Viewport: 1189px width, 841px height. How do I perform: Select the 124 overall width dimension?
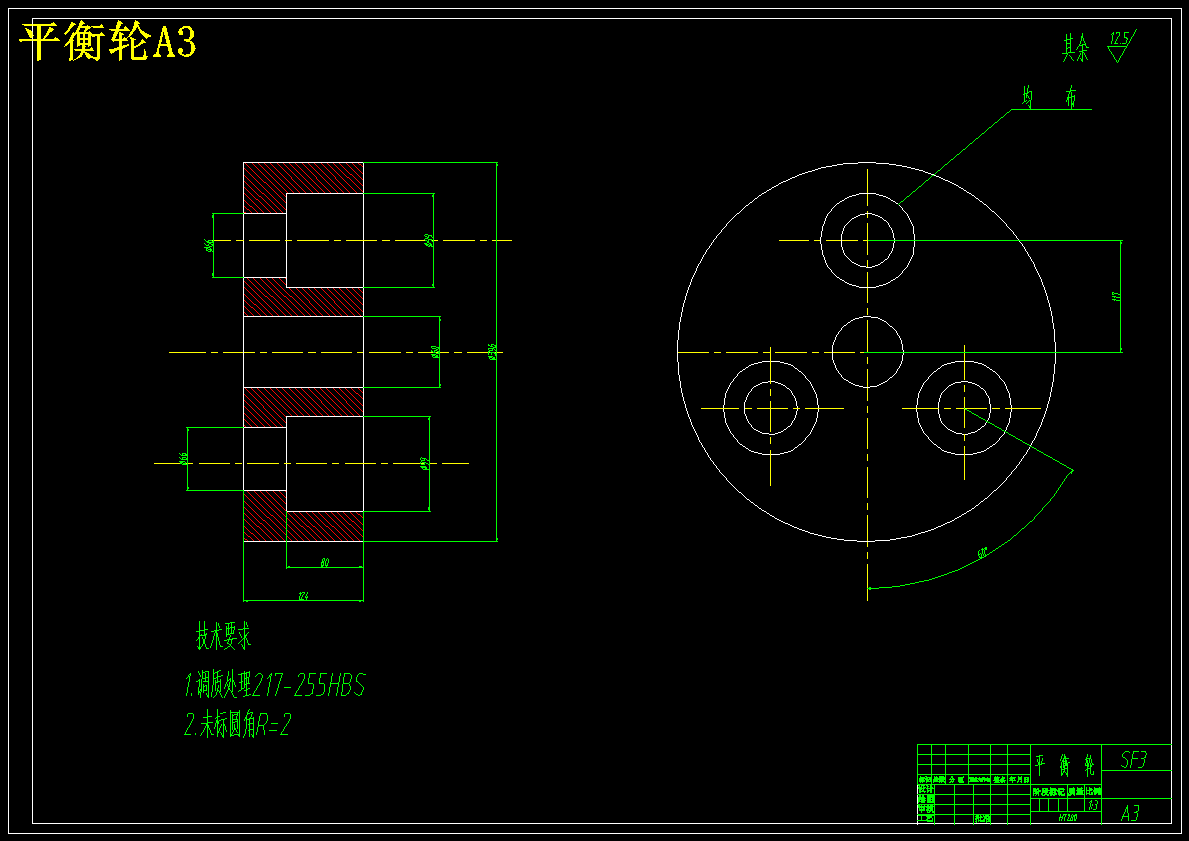click(x=303, y=597)
